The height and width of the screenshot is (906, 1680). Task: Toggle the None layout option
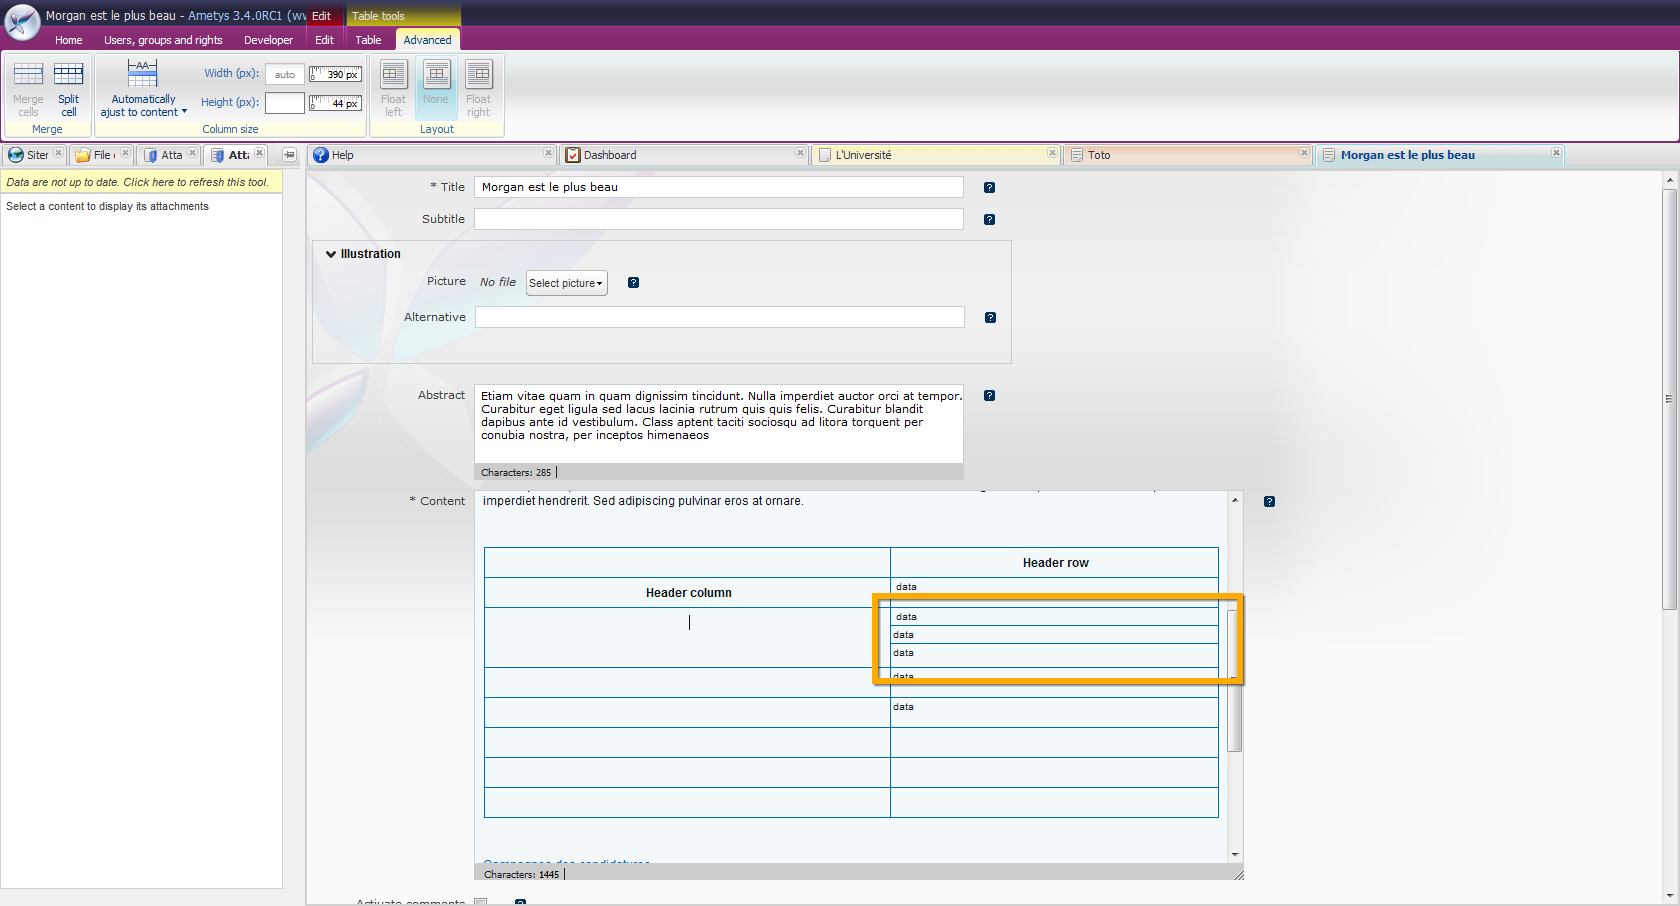(x=436, y=88)
